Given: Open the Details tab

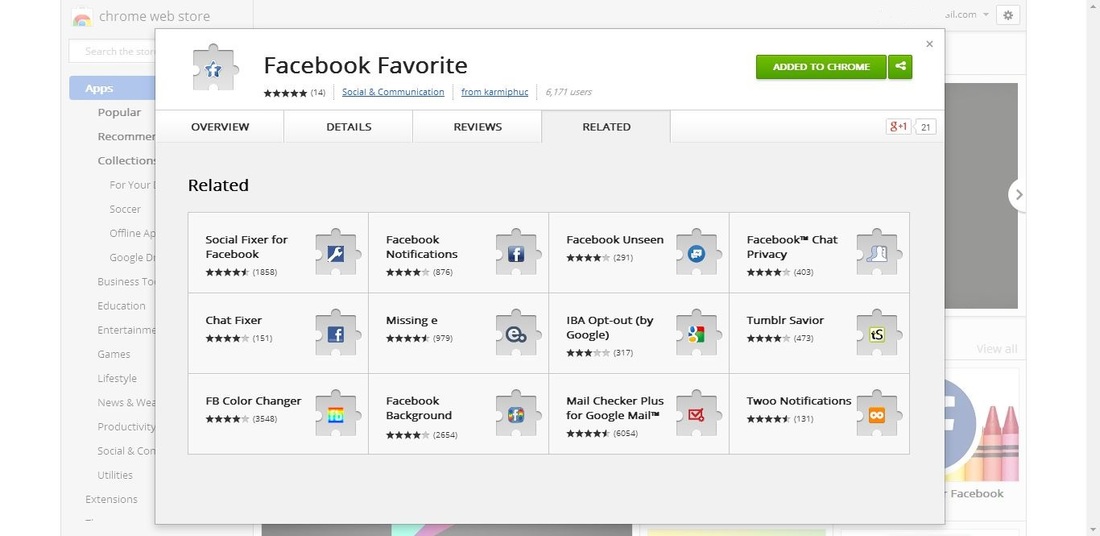Looking at the screenshot, I should pyautogui.click(x=349, y=127).
